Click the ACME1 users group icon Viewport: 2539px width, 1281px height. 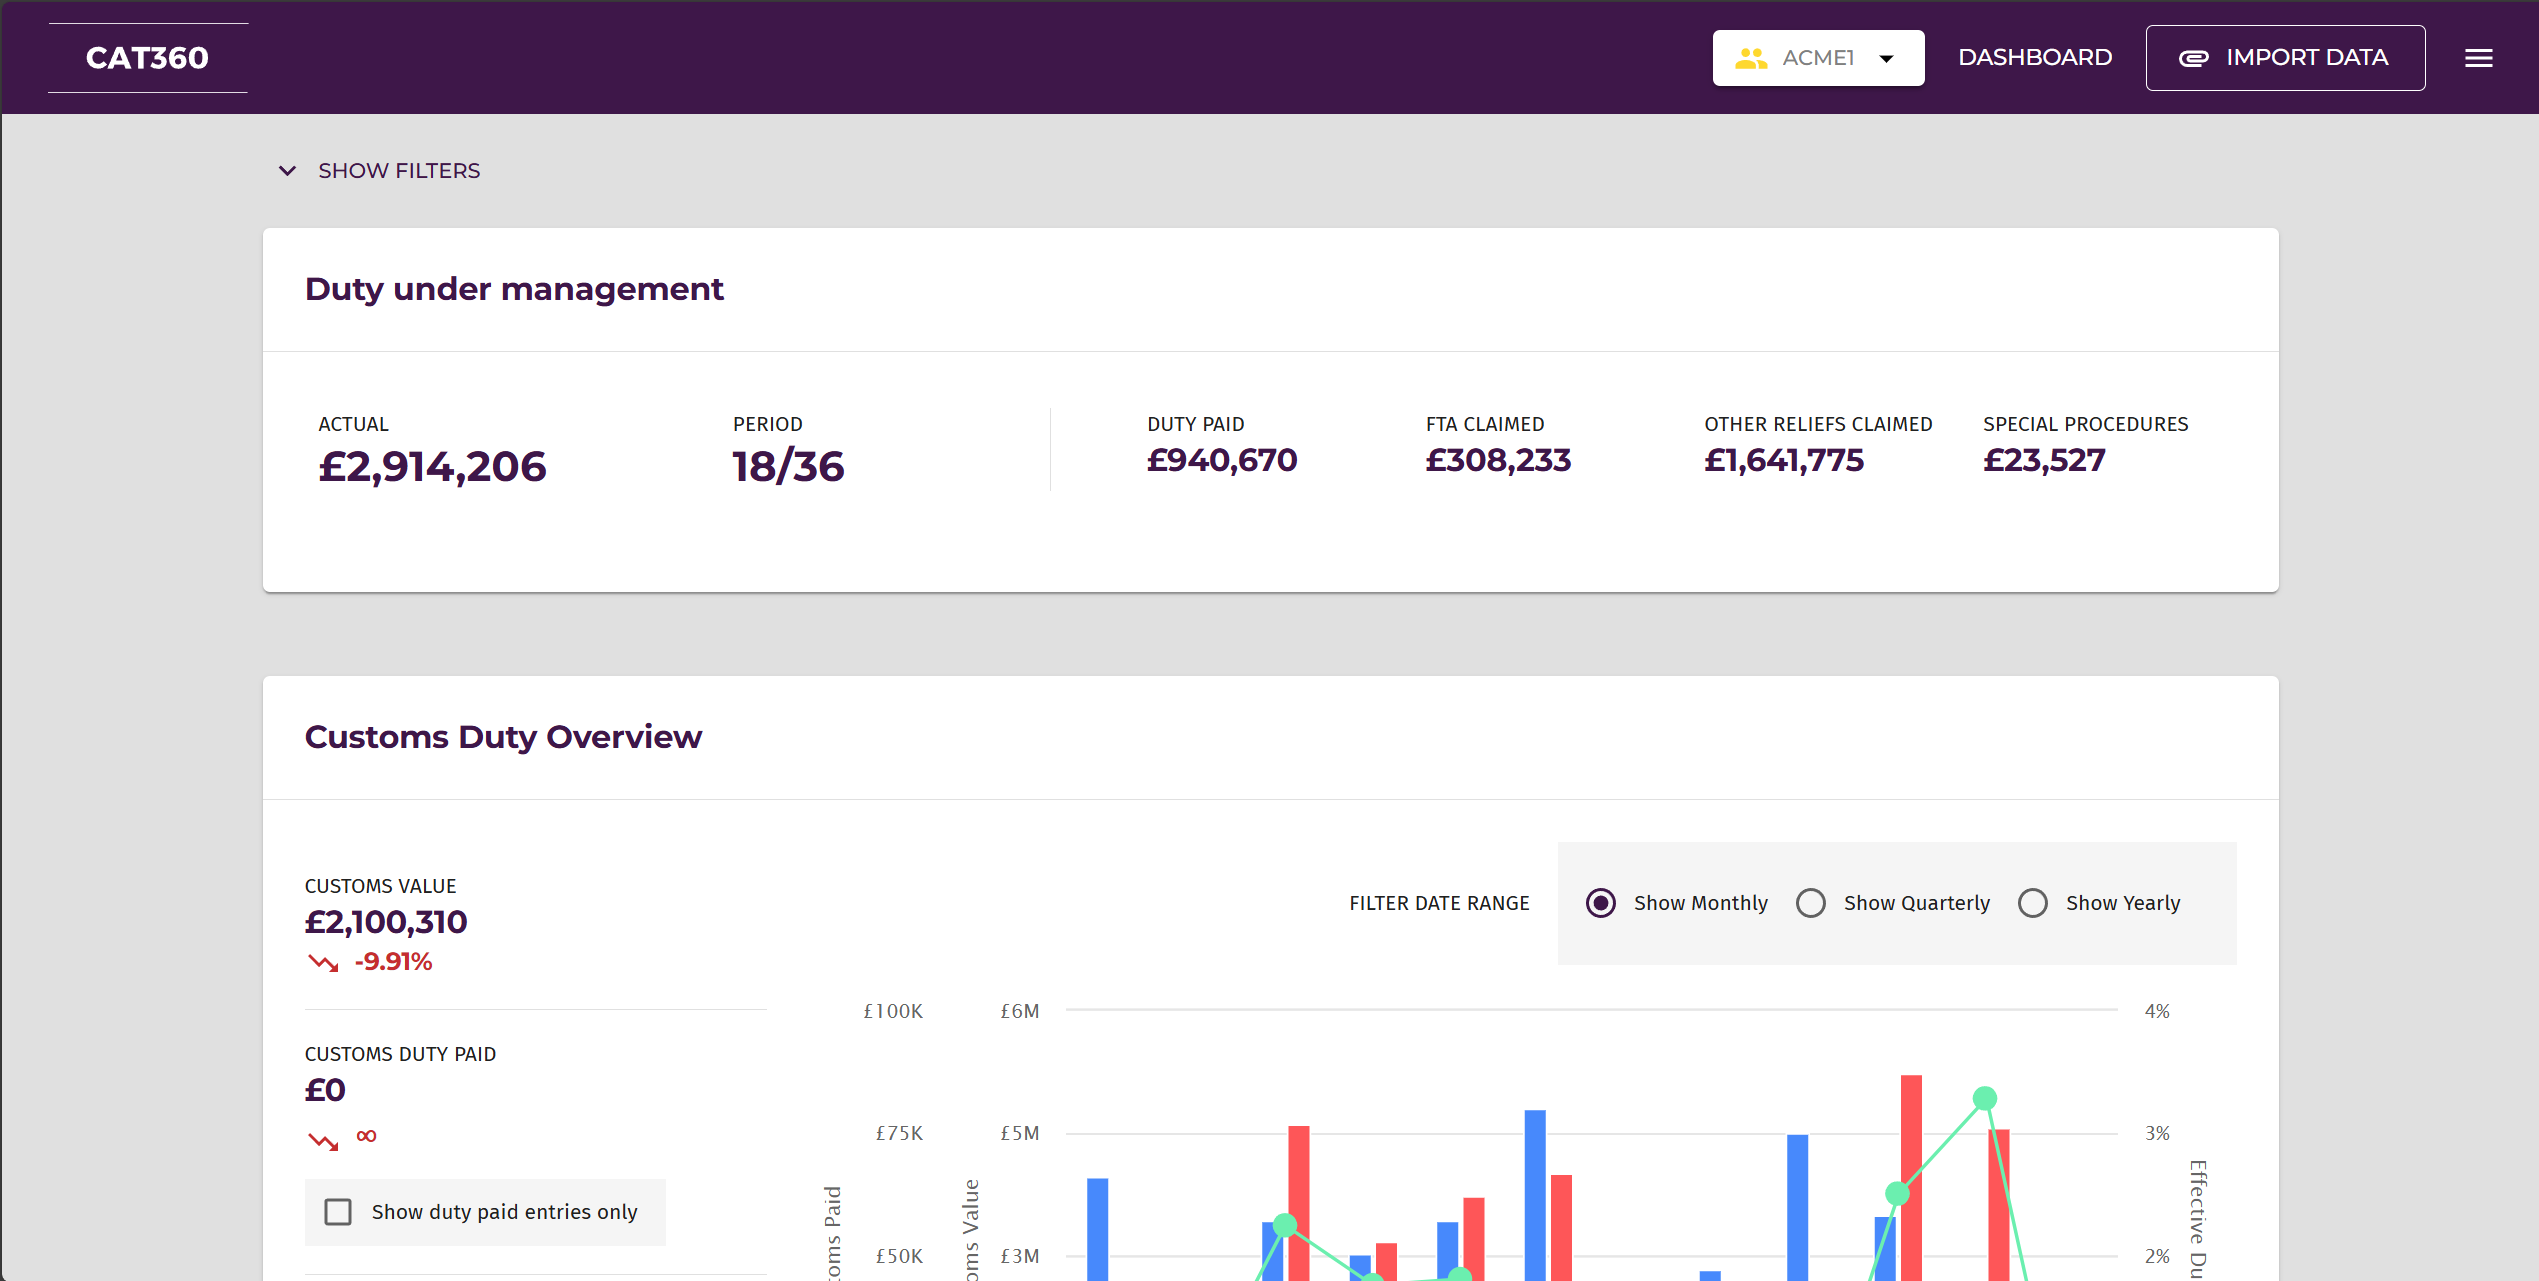click(x=1751, y=58)
